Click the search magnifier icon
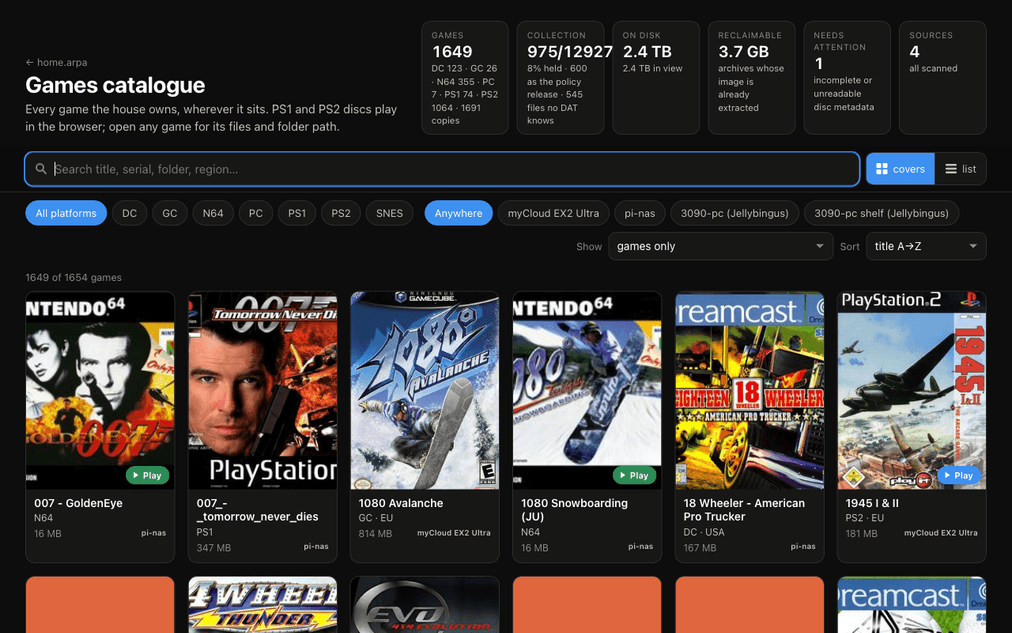1012x633 pixels. (x=41, y=169)
